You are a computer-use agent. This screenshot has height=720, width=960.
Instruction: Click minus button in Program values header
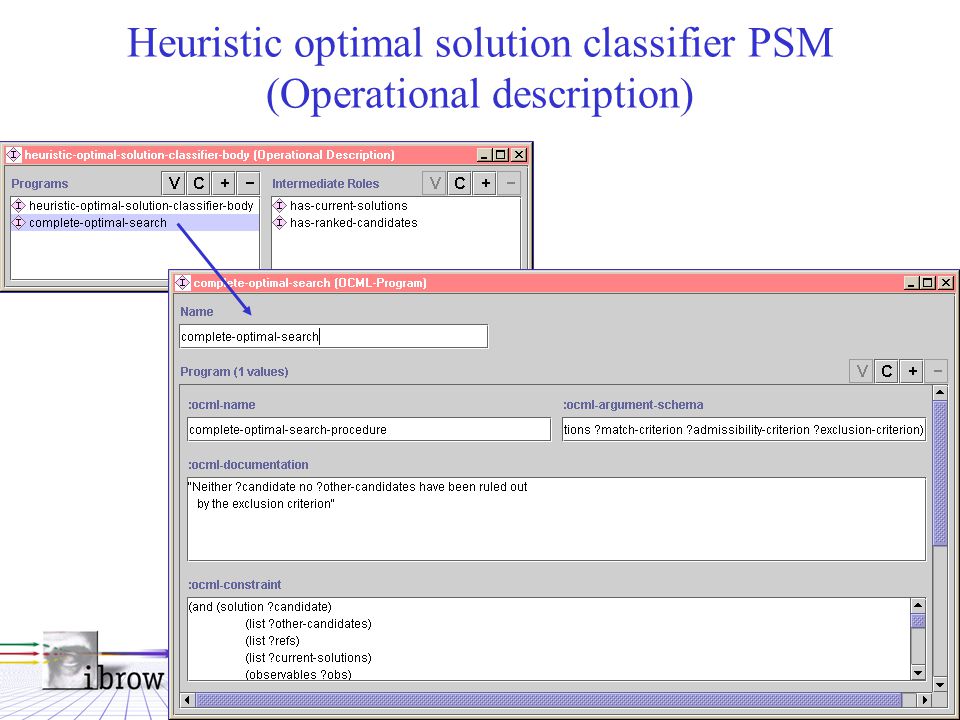click(x=937, y=371)
